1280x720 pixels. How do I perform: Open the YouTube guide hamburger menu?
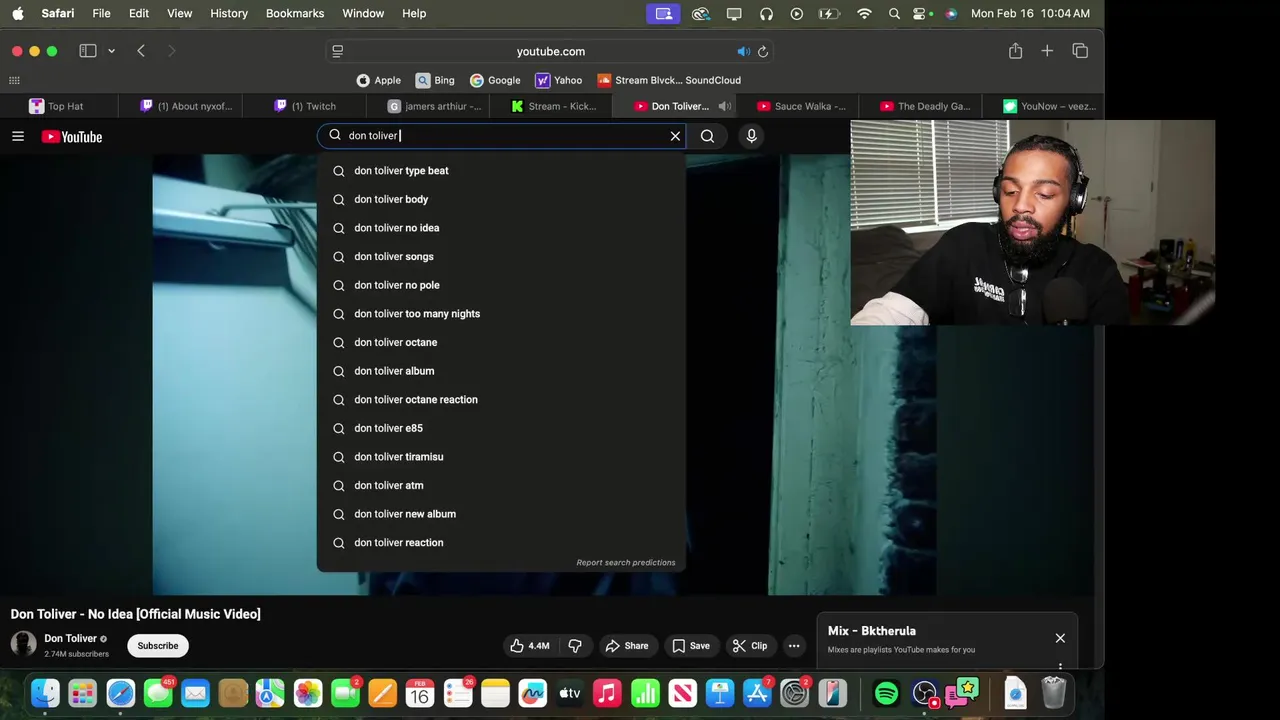(x=18, y=136)
